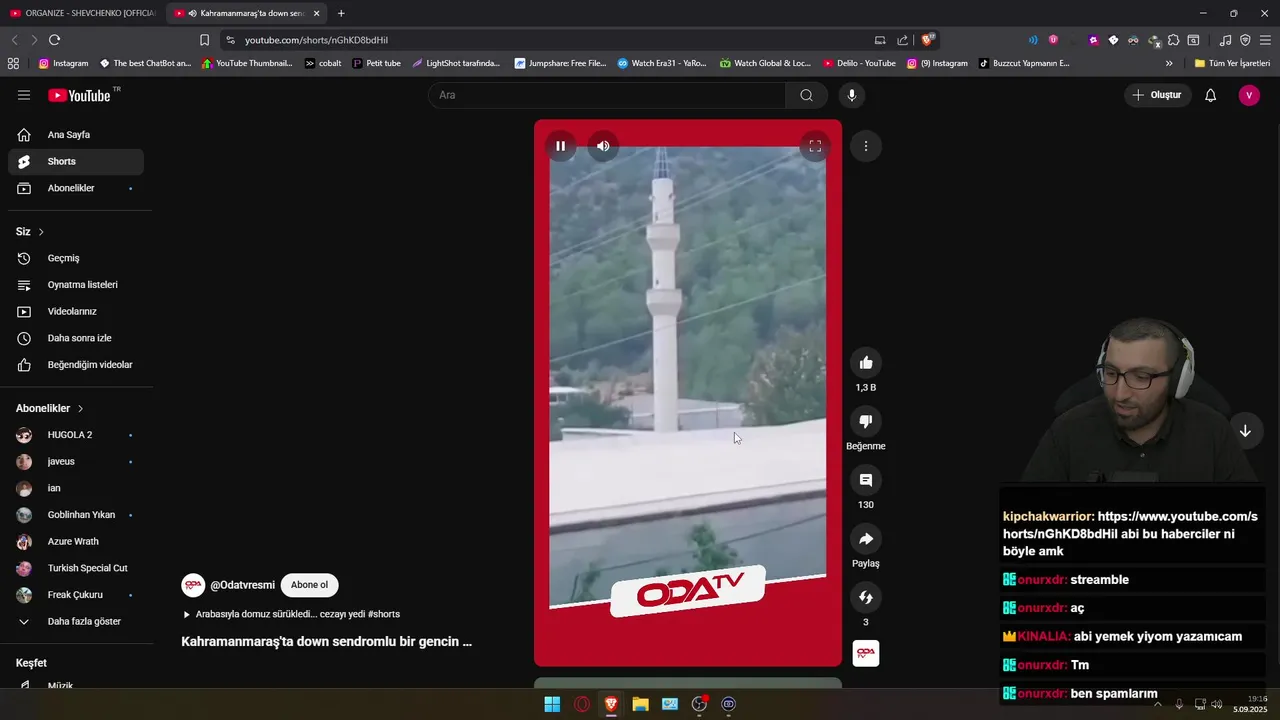Open Opera from the taskbar
Image resolution: width=1280 pixels, height=720 pixels.
coord(582,704)
